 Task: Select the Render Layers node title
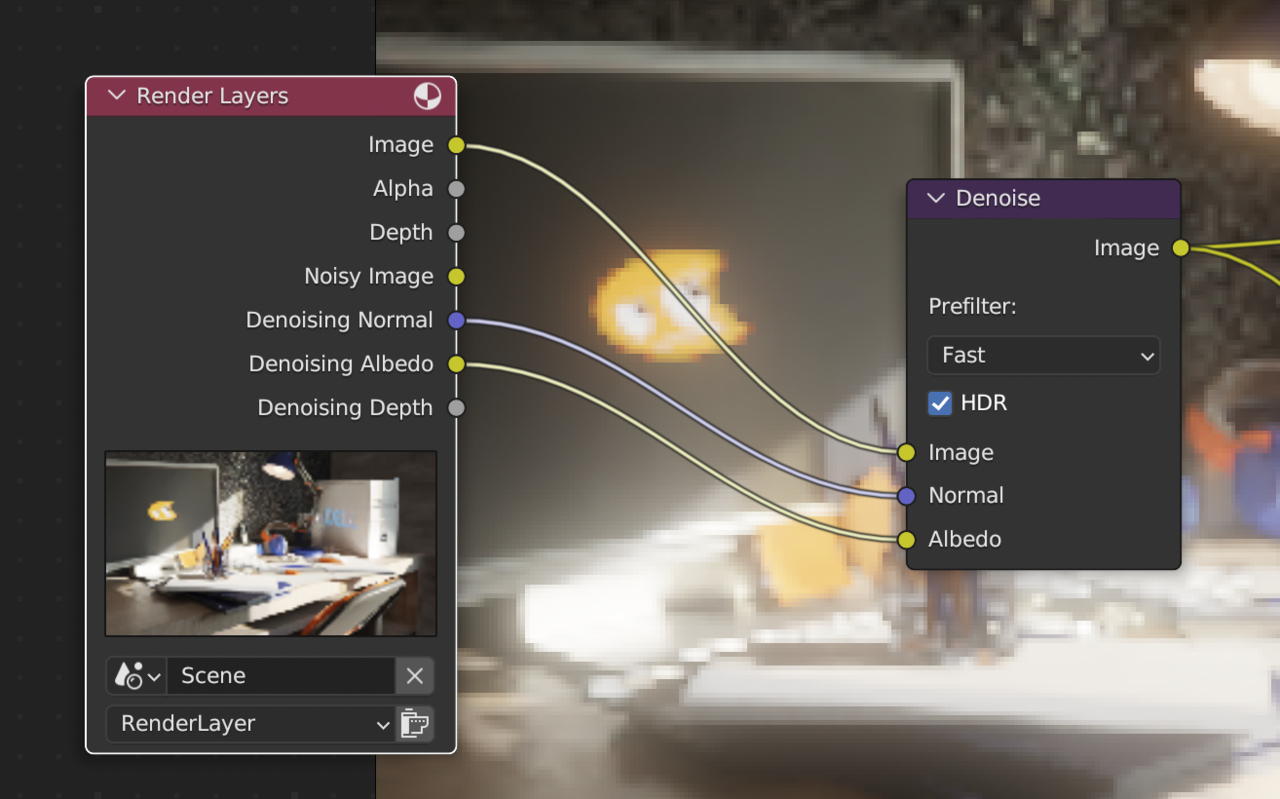pos(212,96)
